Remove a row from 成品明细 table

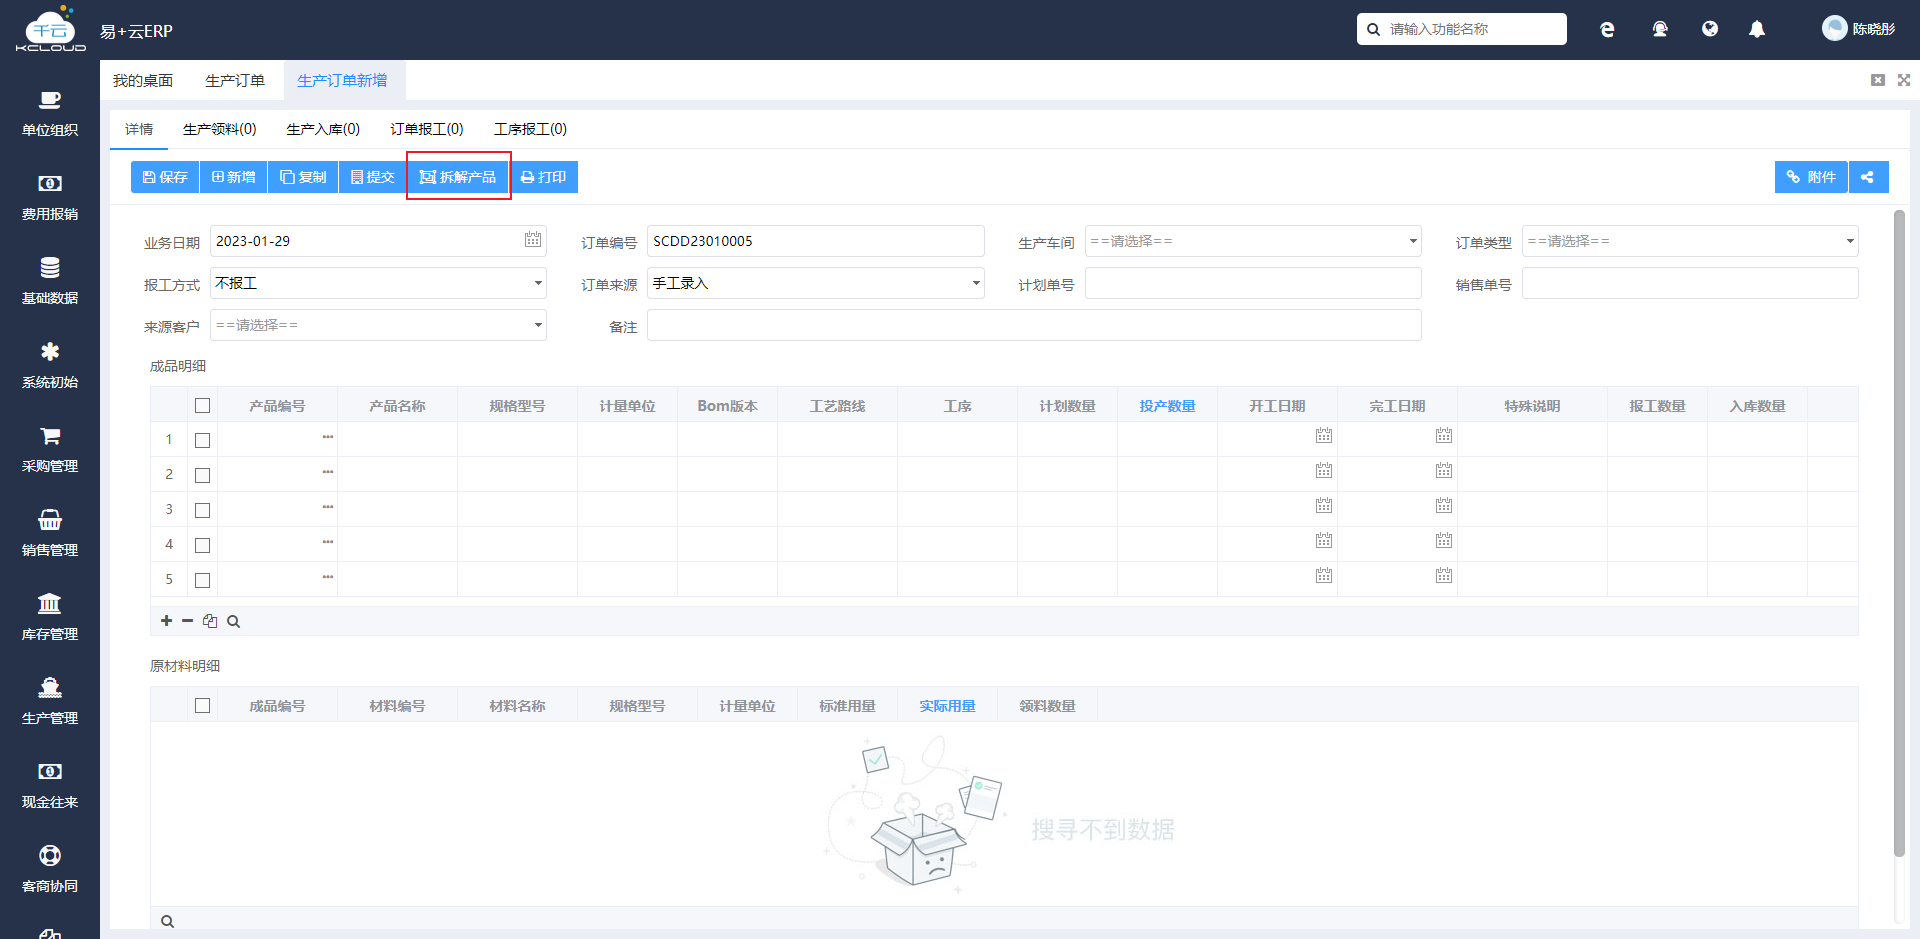point(187,621)
